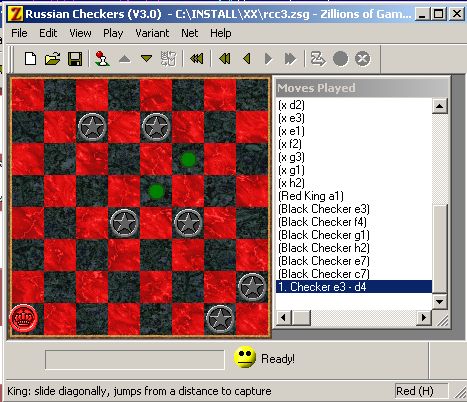Select the red king on a1
This screenshot has height=402, width=467.
click(x=23, y=318)
